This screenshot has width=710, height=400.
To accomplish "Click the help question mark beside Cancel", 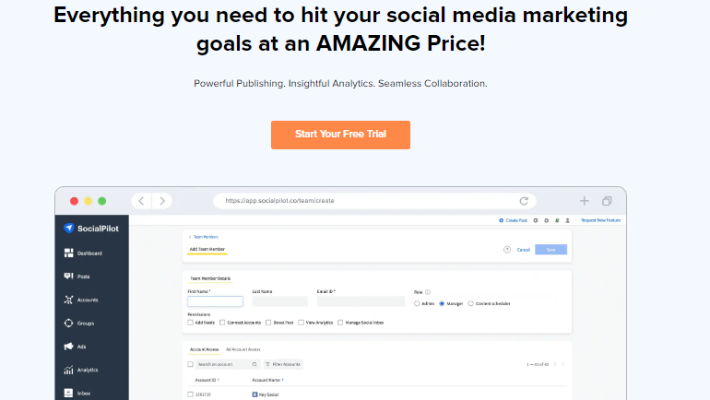I will click(x=507, y=250).
